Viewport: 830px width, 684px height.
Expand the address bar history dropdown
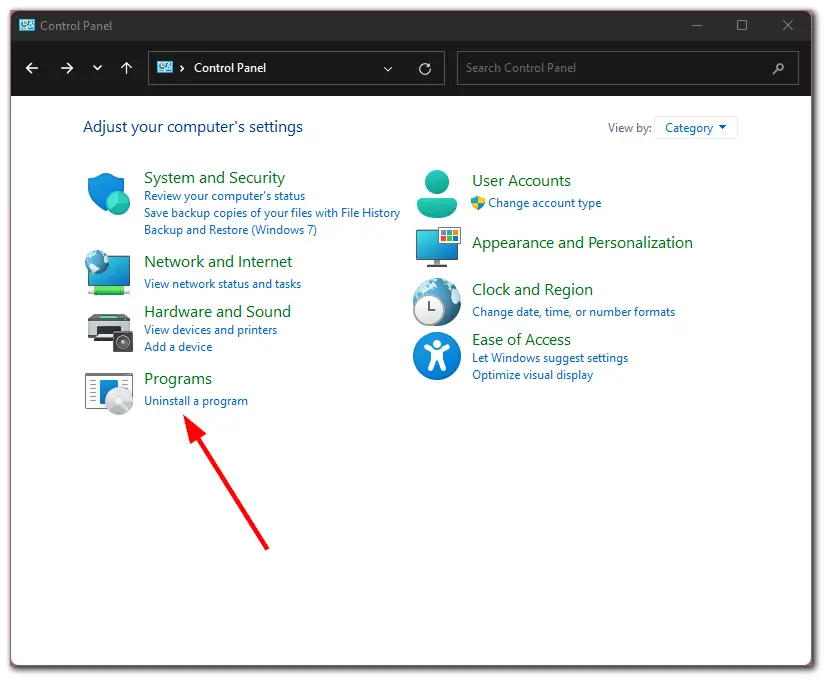click(x=388, y=68)
